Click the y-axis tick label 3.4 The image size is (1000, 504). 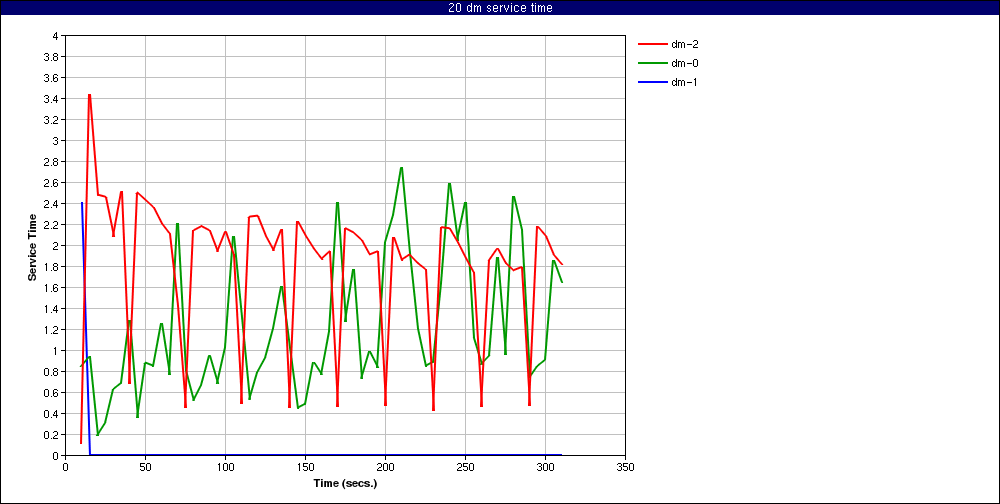click(x=52, y=99)
